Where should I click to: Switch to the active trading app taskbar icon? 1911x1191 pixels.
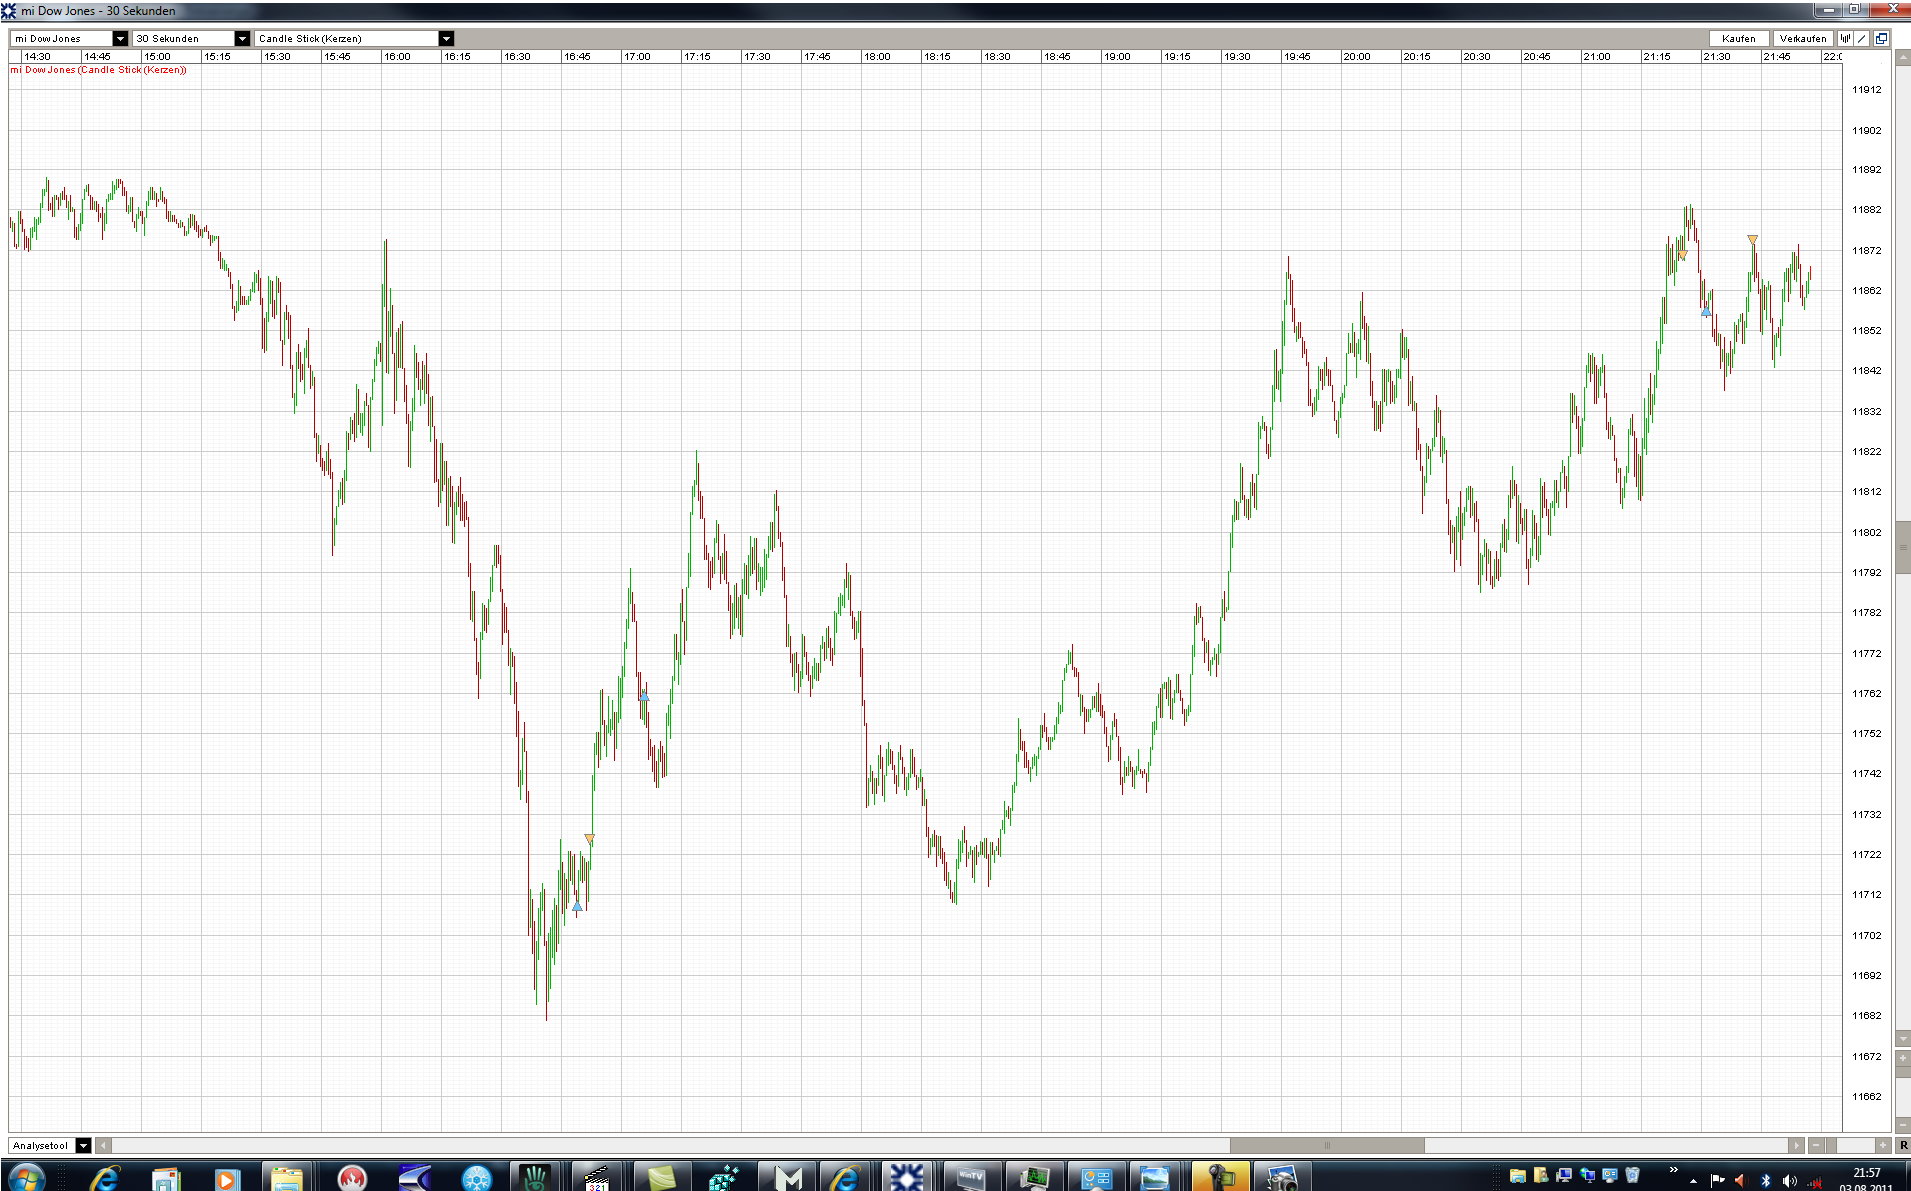pos(907,1178)
